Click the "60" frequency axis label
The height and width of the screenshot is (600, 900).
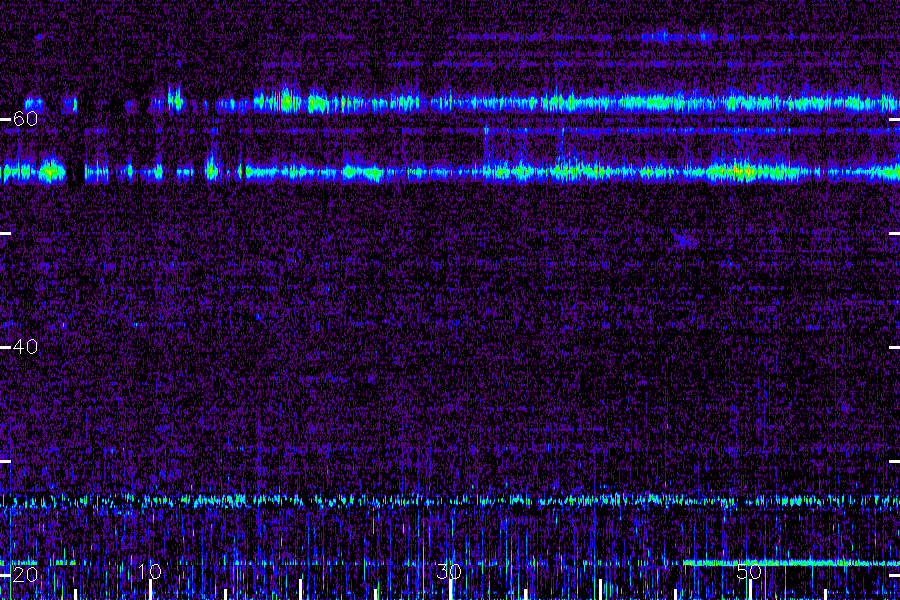click(x=25, y=119)
